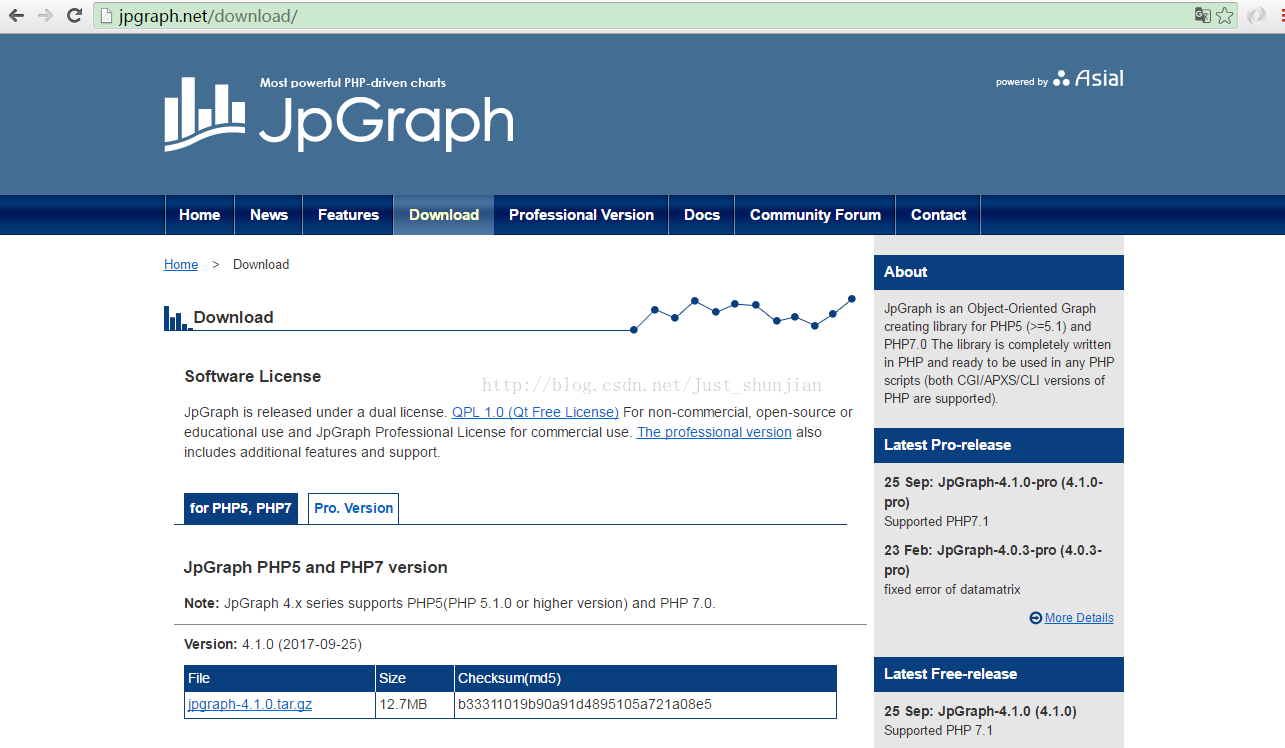Open the Contact menu item
The height and width of the screenshot is (748, 1285).
coord(938,215)
